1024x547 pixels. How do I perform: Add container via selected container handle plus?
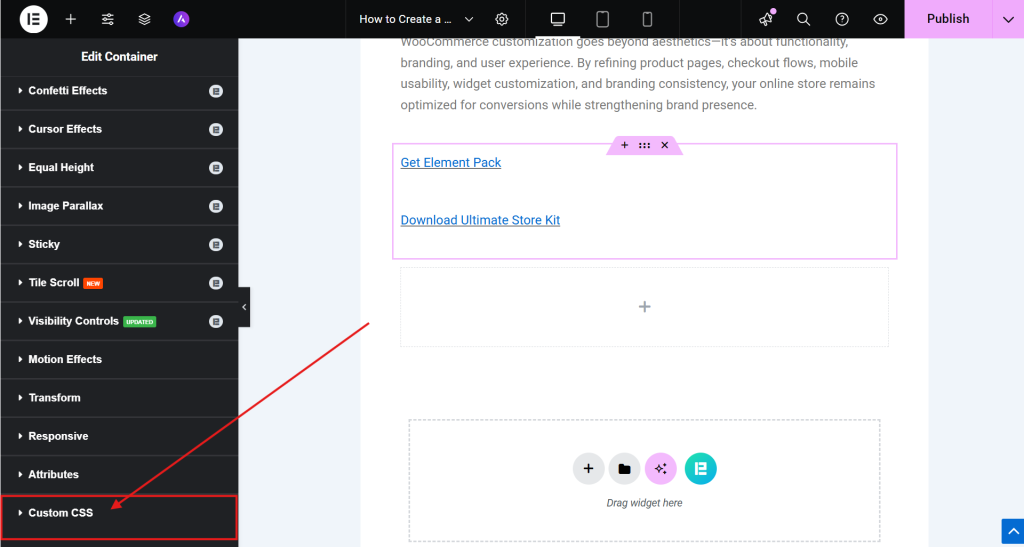click(x=624, y=145)
